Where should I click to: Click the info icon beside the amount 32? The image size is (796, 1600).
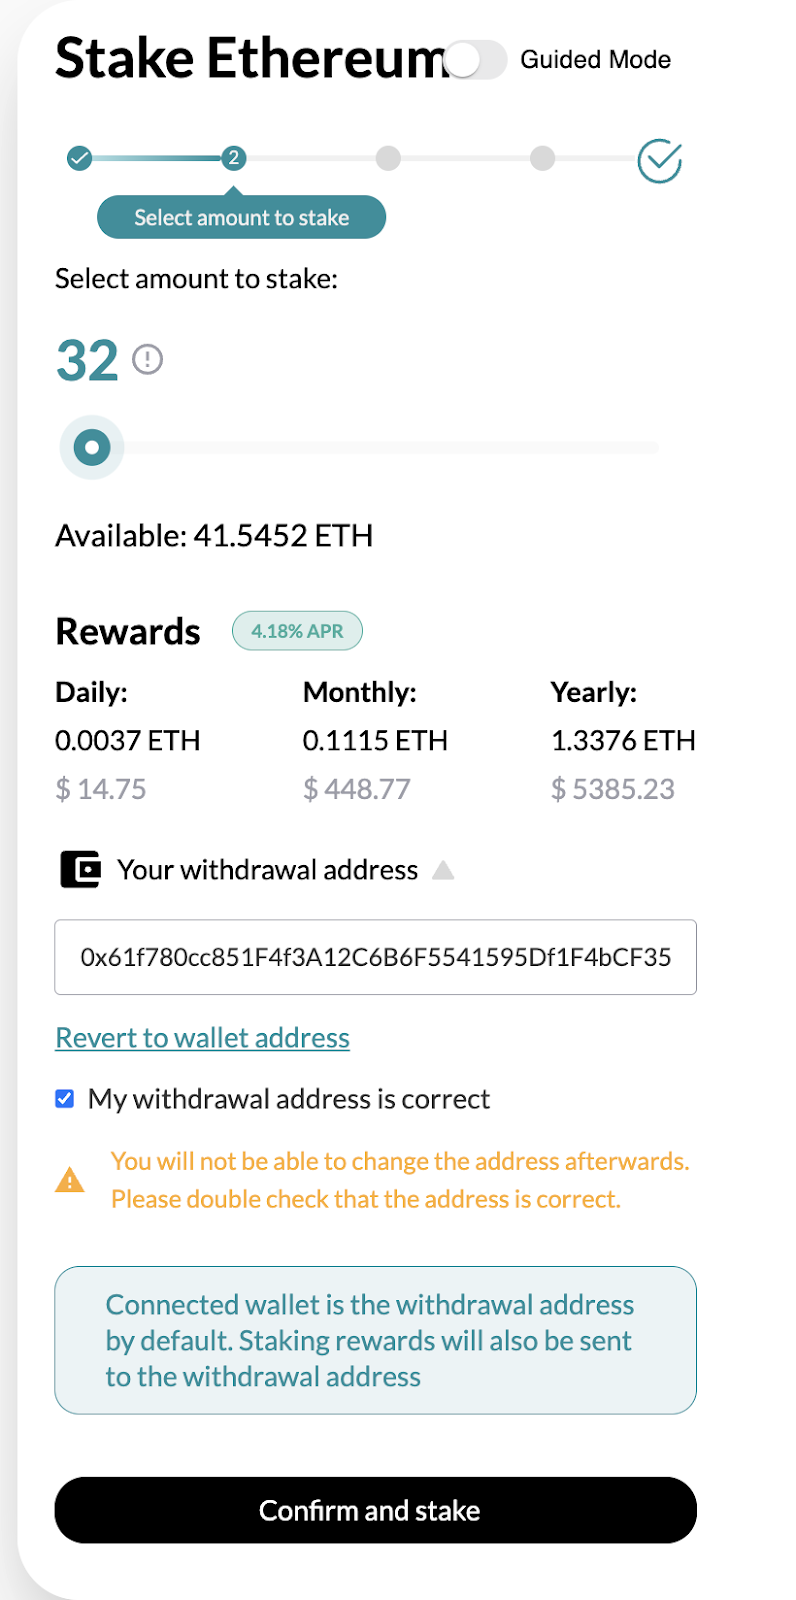(x=148, y=360)
